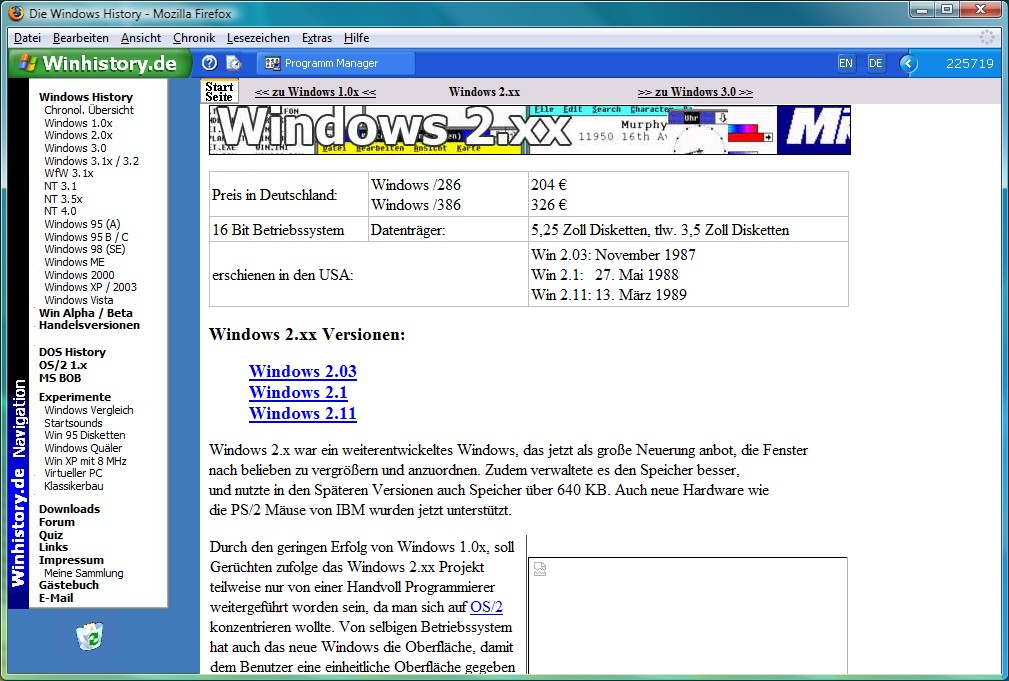Open Windows 2.0x in sidebar

tap(79, 135)
